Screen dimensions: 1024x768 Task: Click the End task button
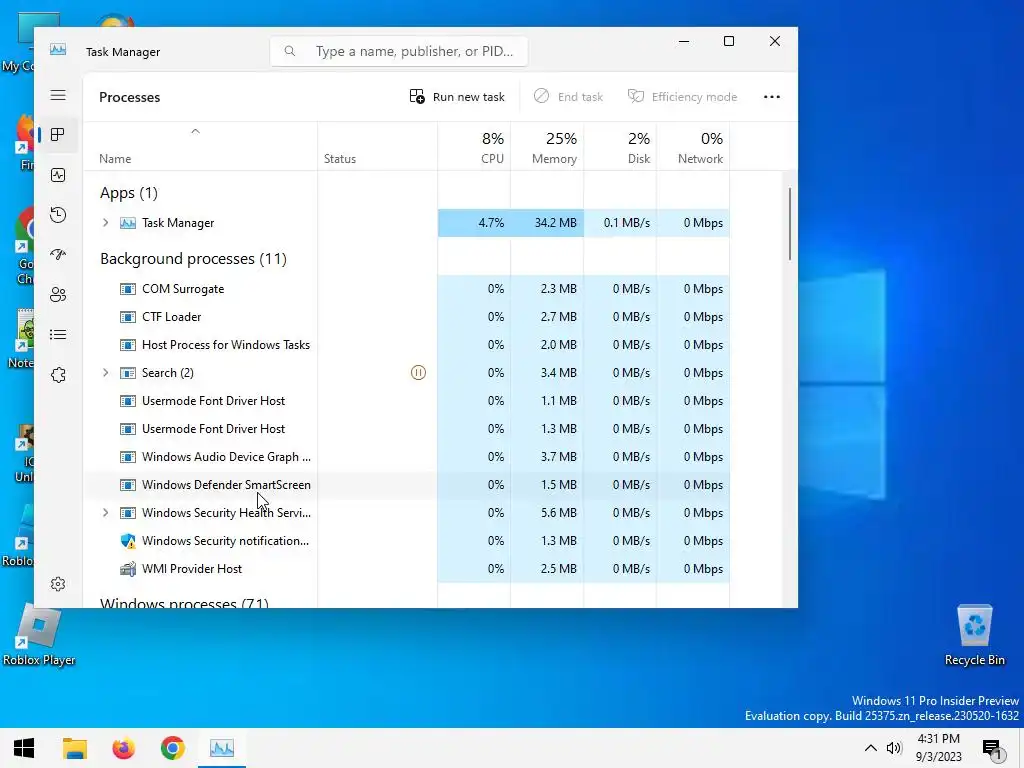(x=568, y=97)
